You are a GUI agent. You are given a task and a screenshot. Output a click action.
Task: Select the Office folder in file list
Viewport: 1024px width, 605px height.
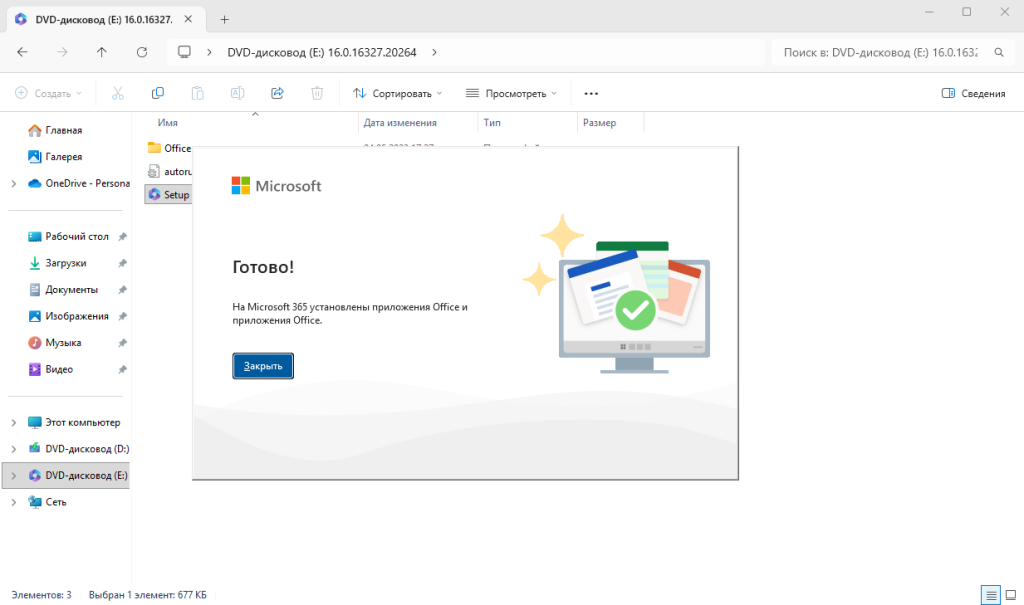point(168,148)
